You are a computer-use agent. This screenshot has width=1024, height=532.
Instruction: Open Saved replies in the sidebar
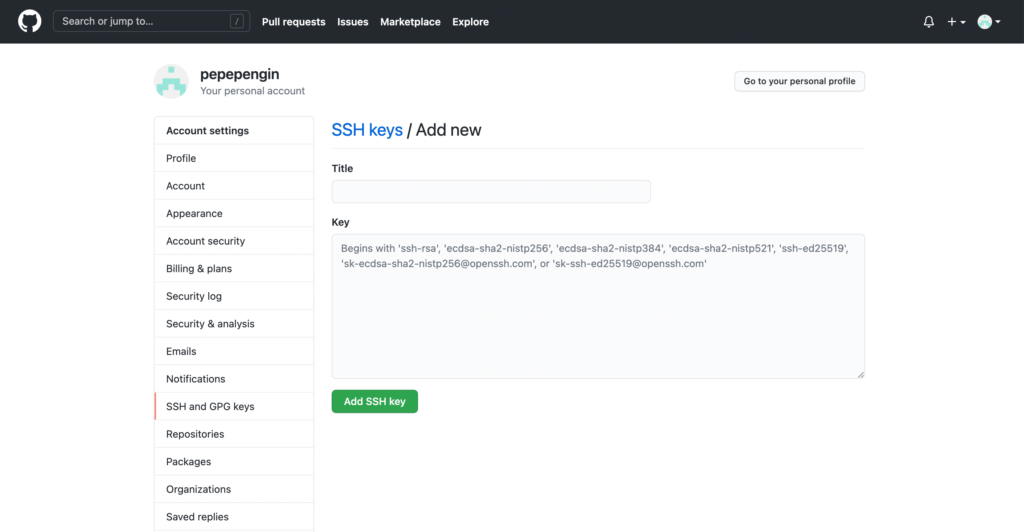(x=234, y=516)
